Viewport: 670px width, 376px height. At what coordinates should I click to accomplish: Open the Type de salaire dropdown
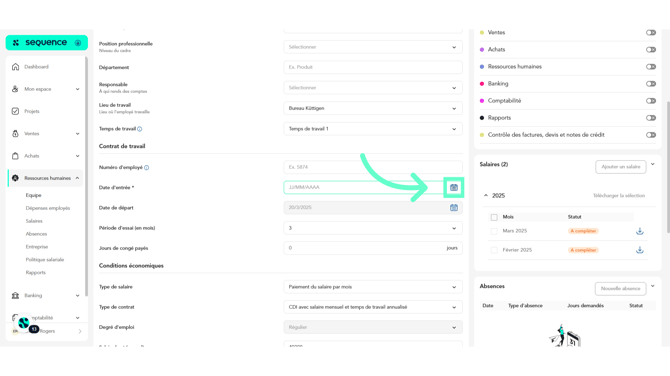[x=373, y=287]
